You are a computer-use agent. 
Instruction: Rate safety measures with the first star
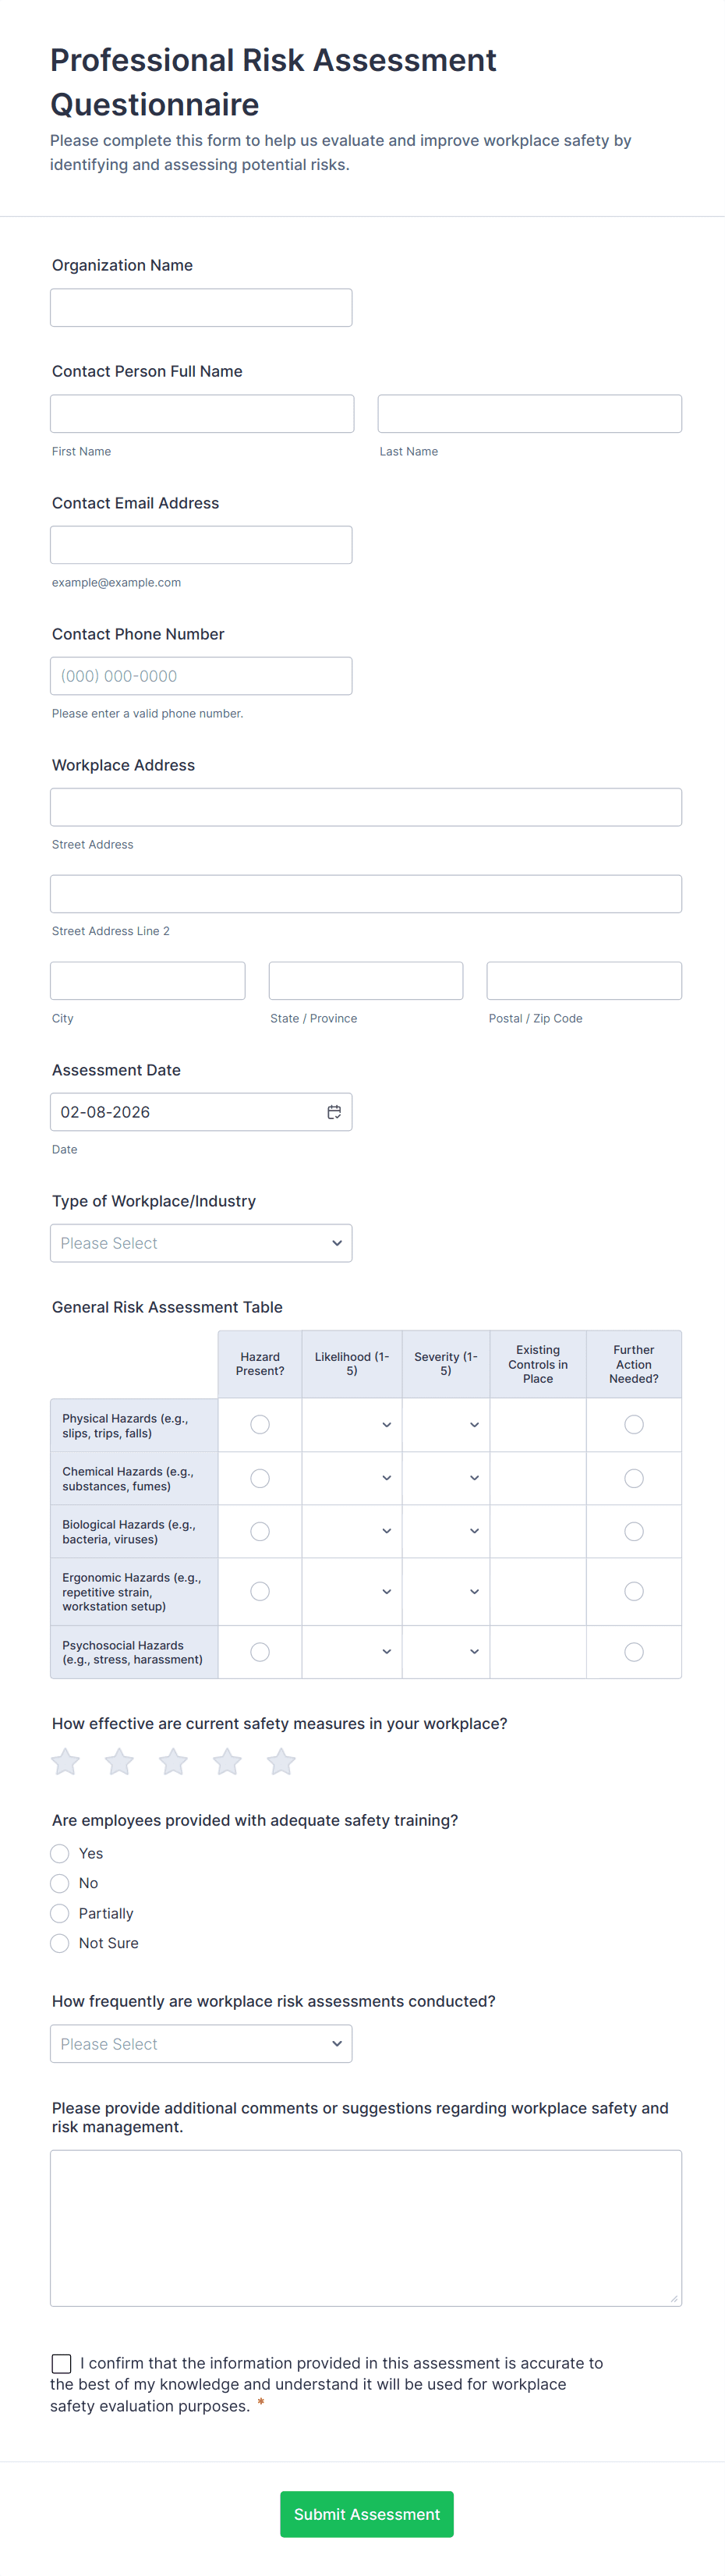point(66,1762)
